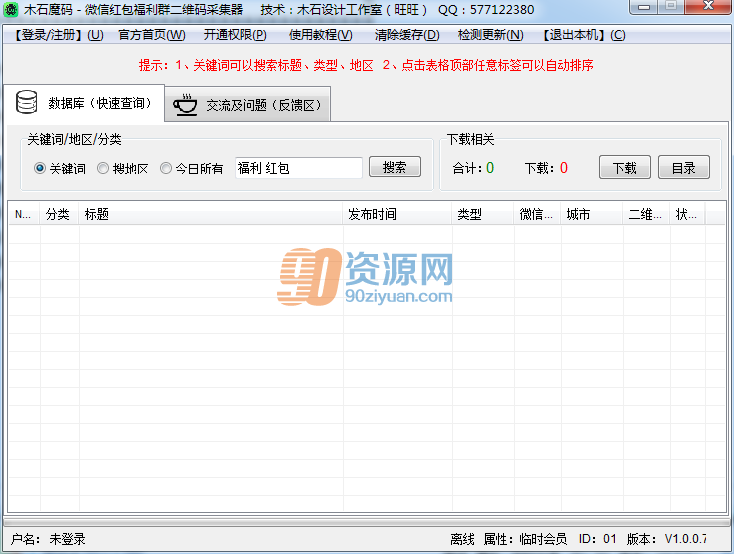The height and width of the screenshot is (554, 734).
Task: Close the window with the red X
Action: (x=708, y=7)
